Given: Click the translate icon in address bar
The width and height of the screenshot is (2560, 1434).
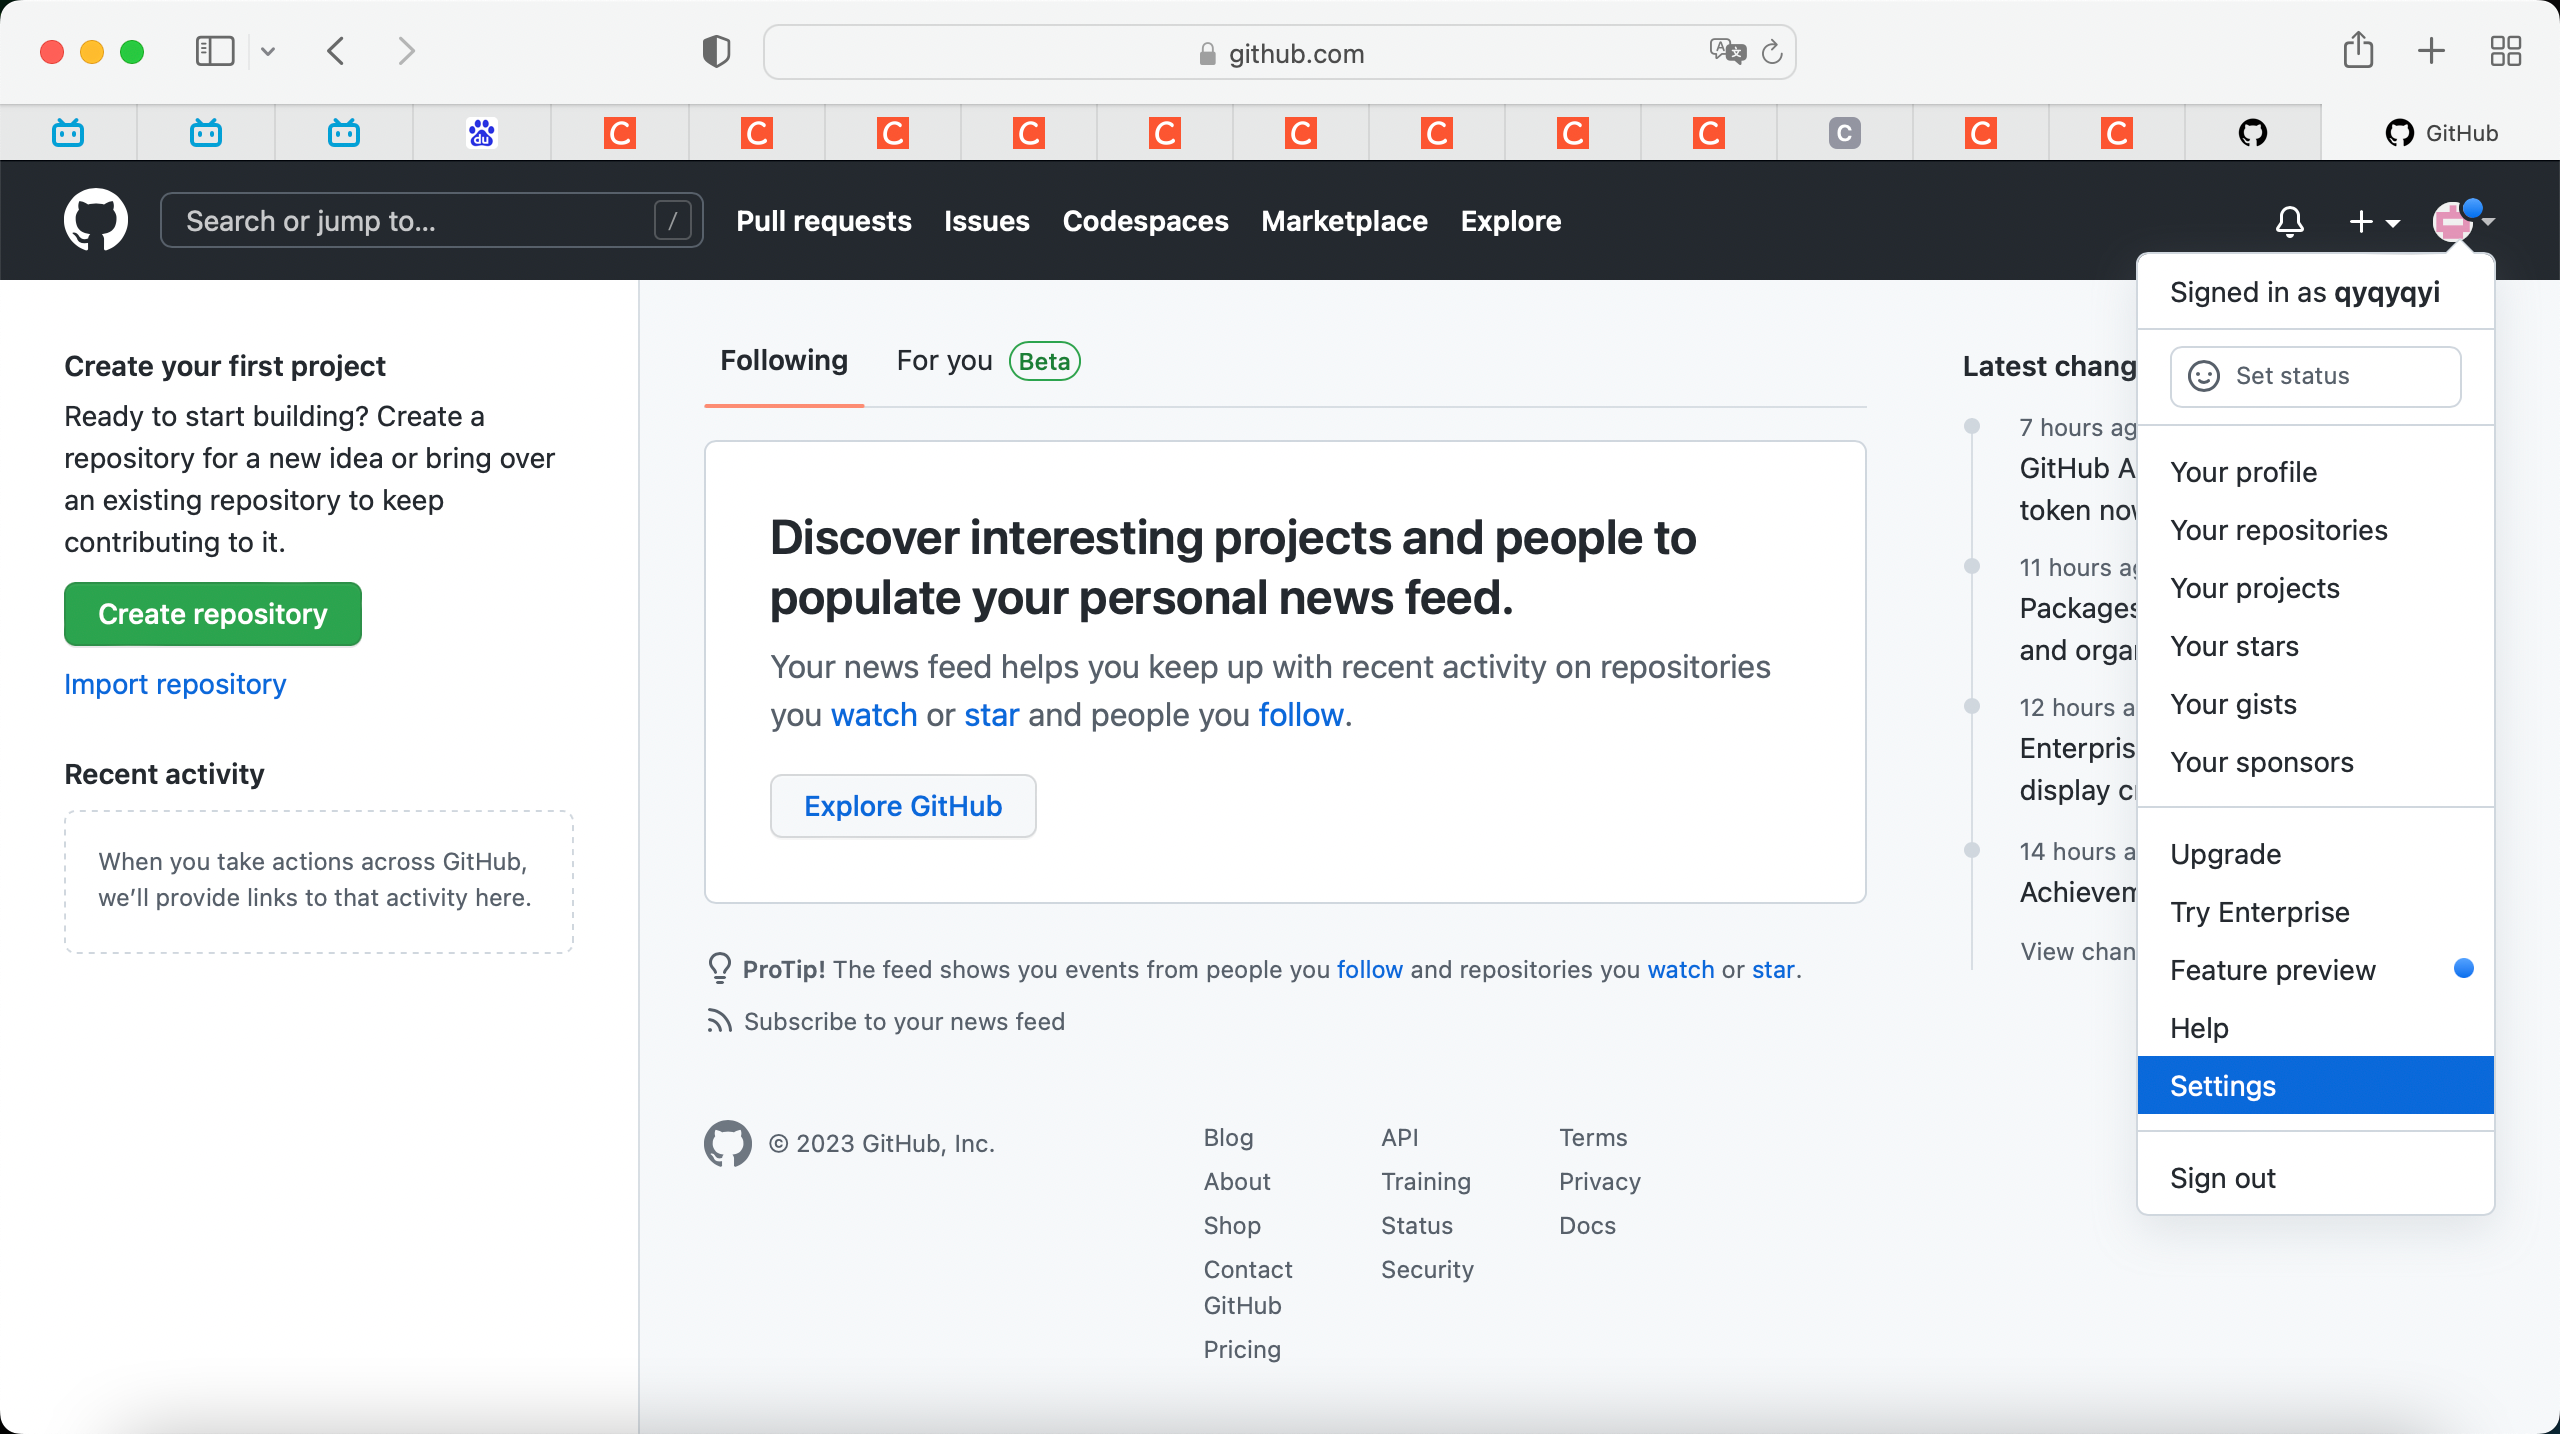Looking at the screenshot, I should click(x=1727, y=51).
